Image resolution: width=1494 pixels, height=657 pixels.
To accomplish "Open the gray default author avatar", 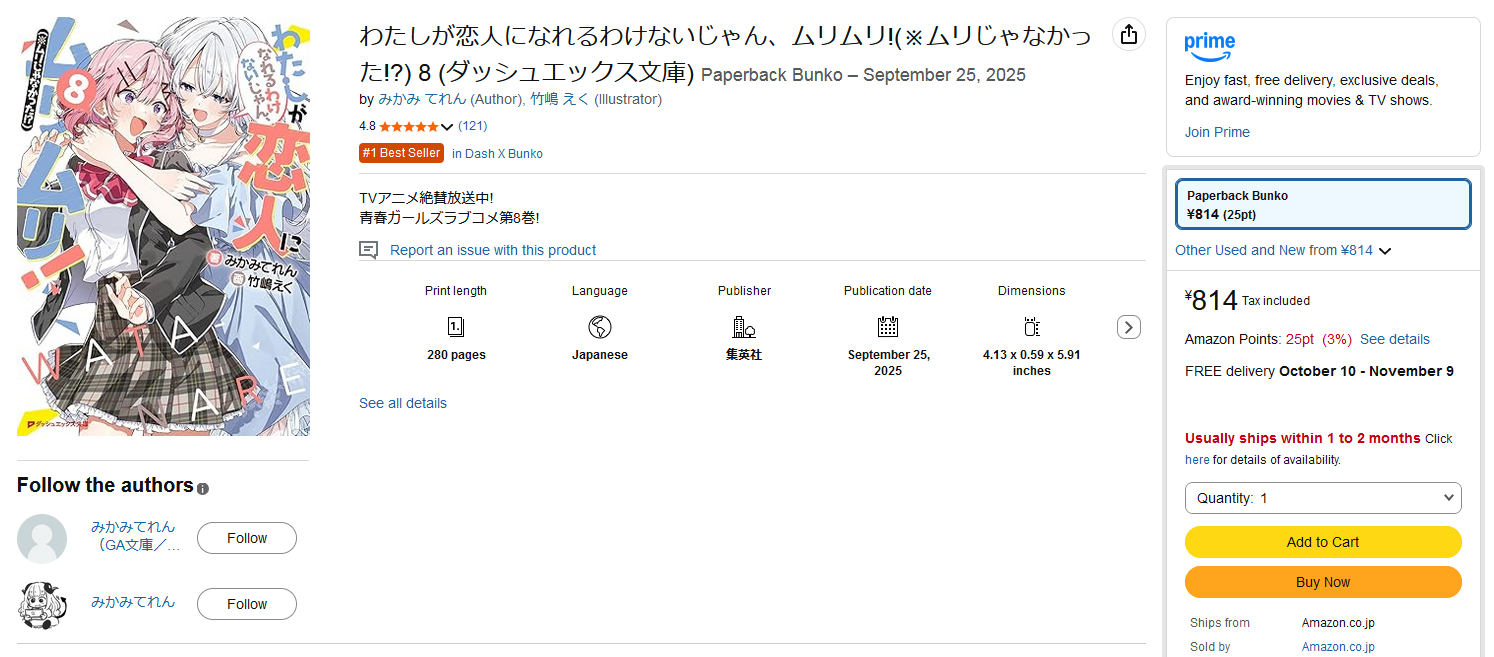I will point(42,539).
